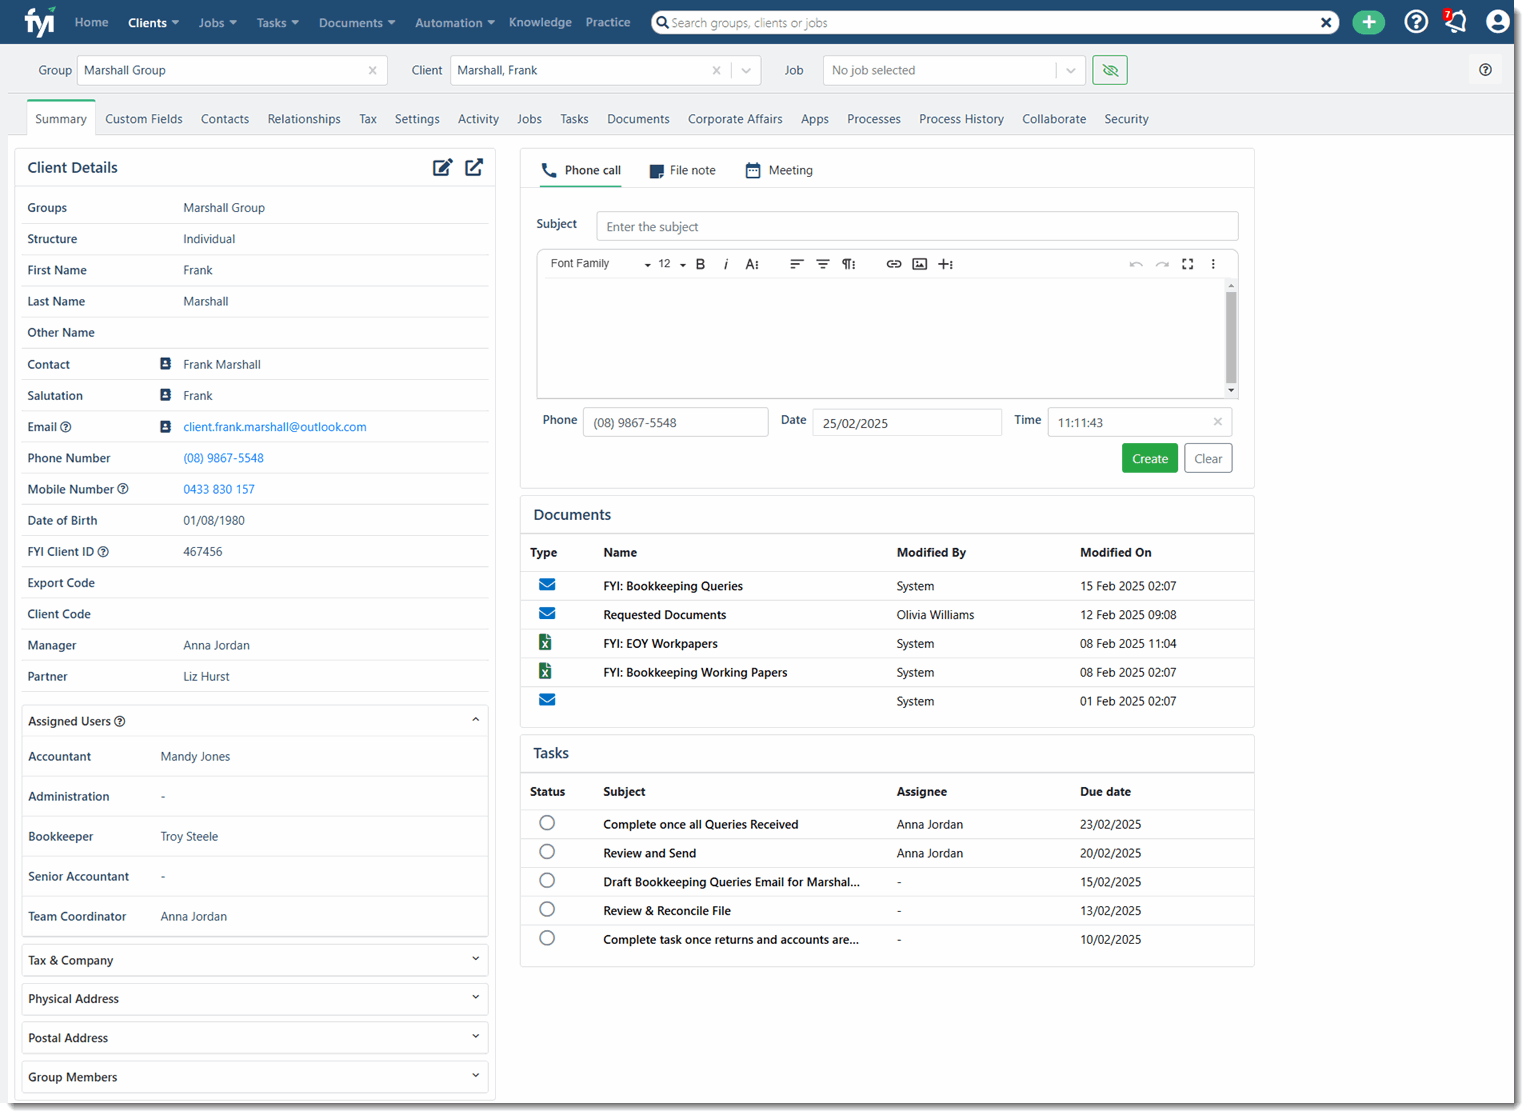The height and width of the screenshot is (1118, 1529).
Task: Open the Process History tab
Action: (x=961, y=119)
